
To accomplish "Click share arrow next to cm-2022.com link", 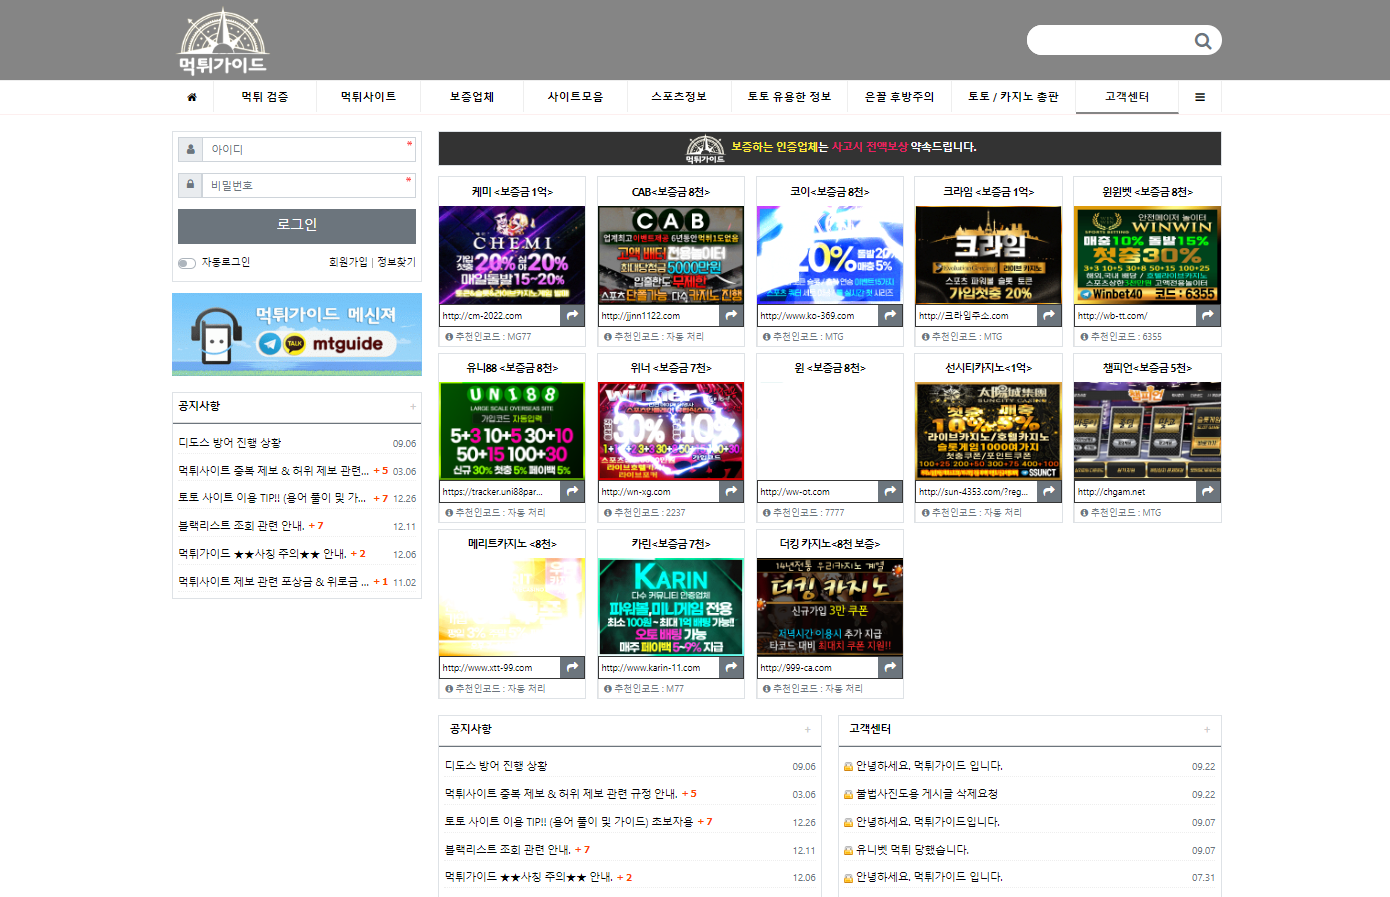I will click(x=572, y=315).
